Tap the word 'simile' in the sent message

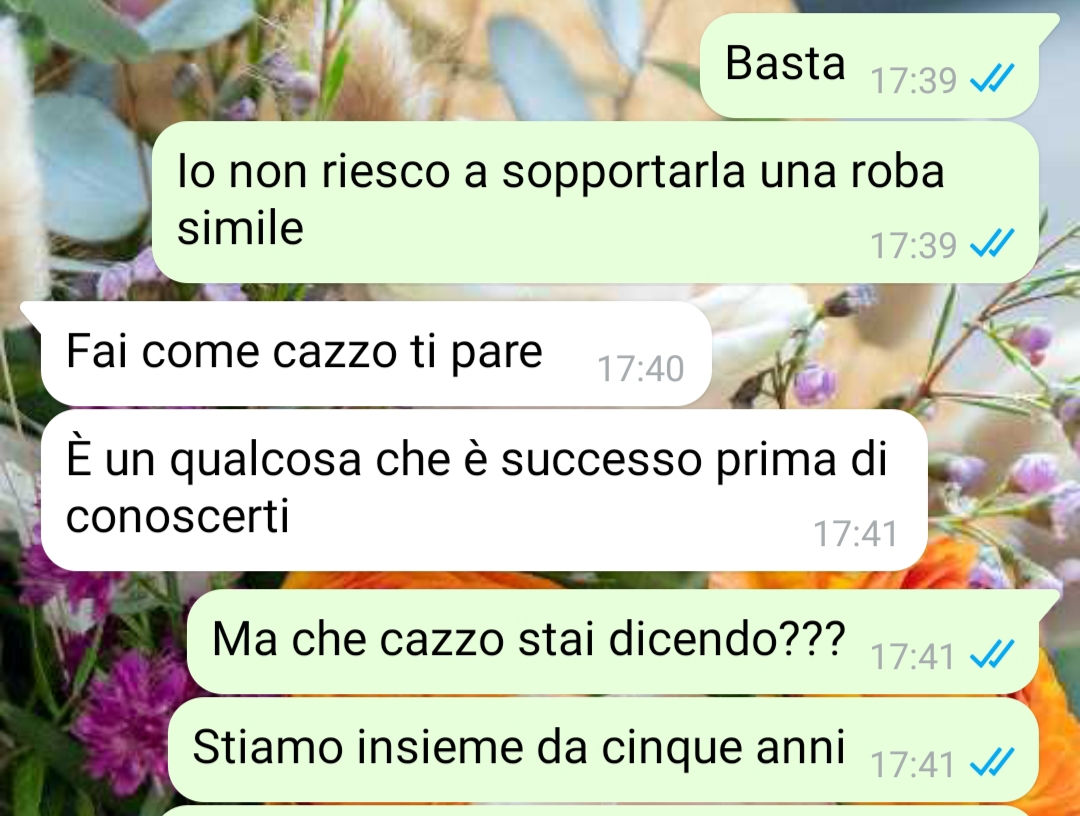pos(240,228)
